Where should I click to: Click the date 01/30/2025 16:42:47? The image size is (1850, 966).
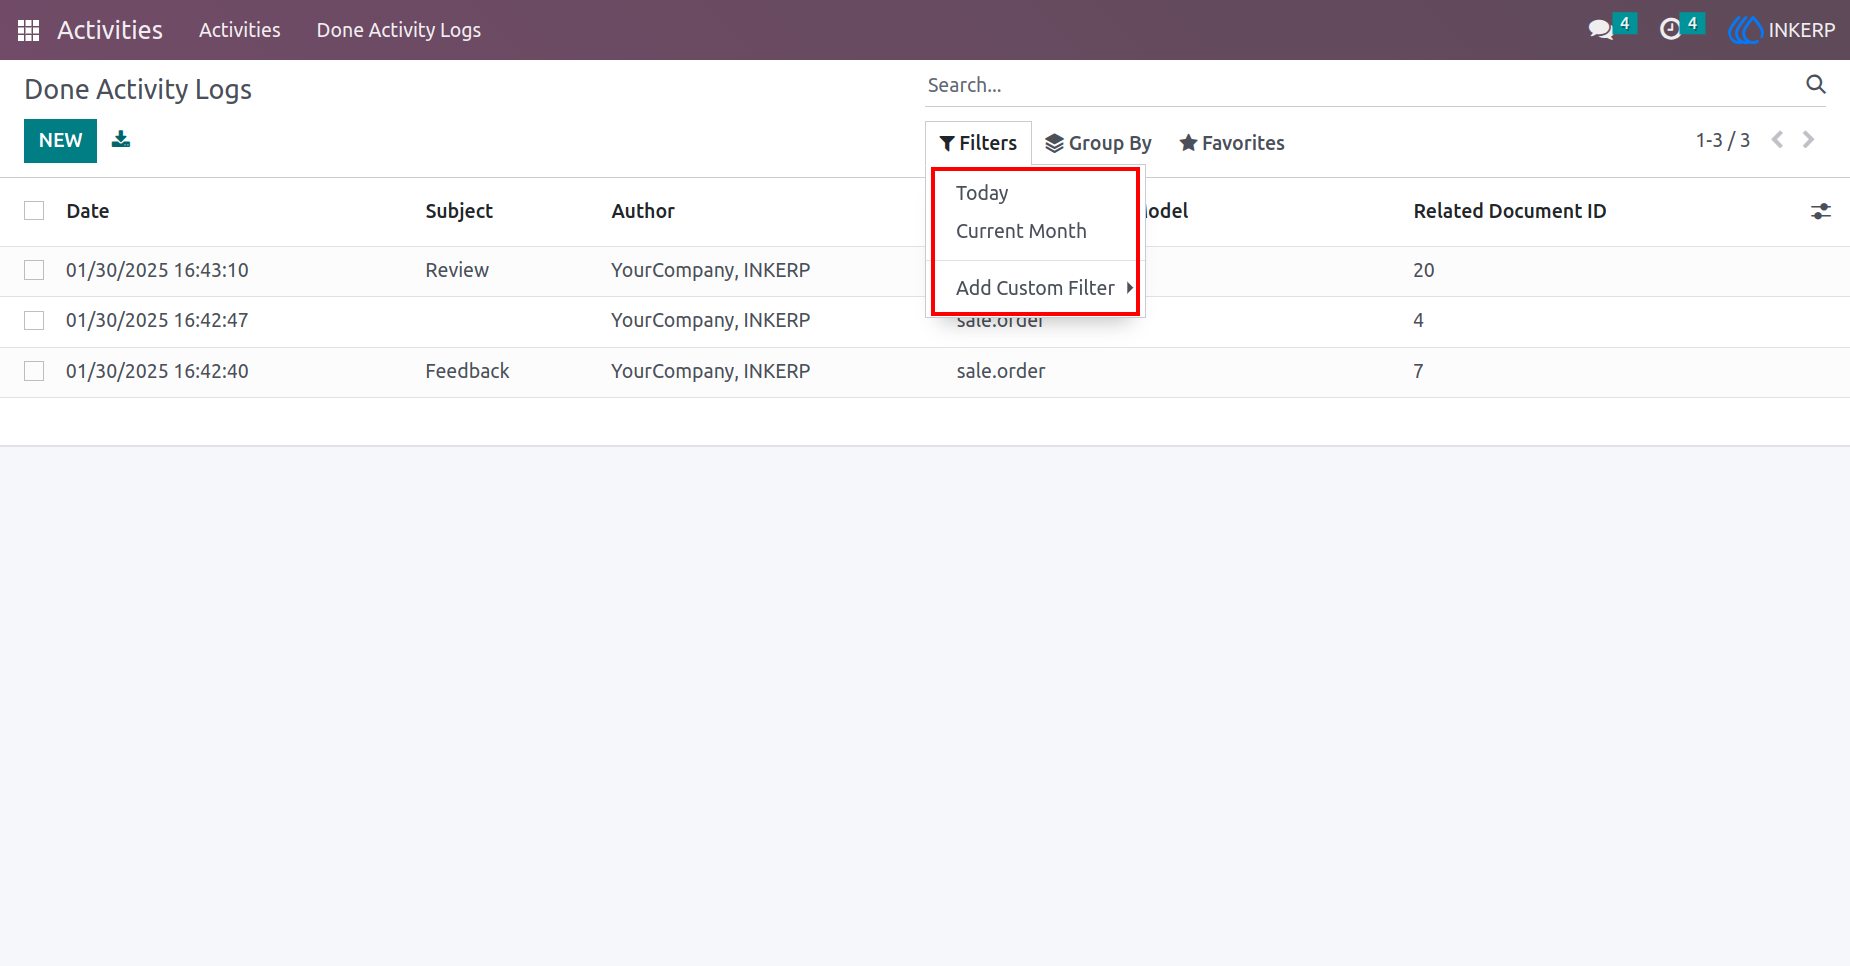tap(157, 320)
